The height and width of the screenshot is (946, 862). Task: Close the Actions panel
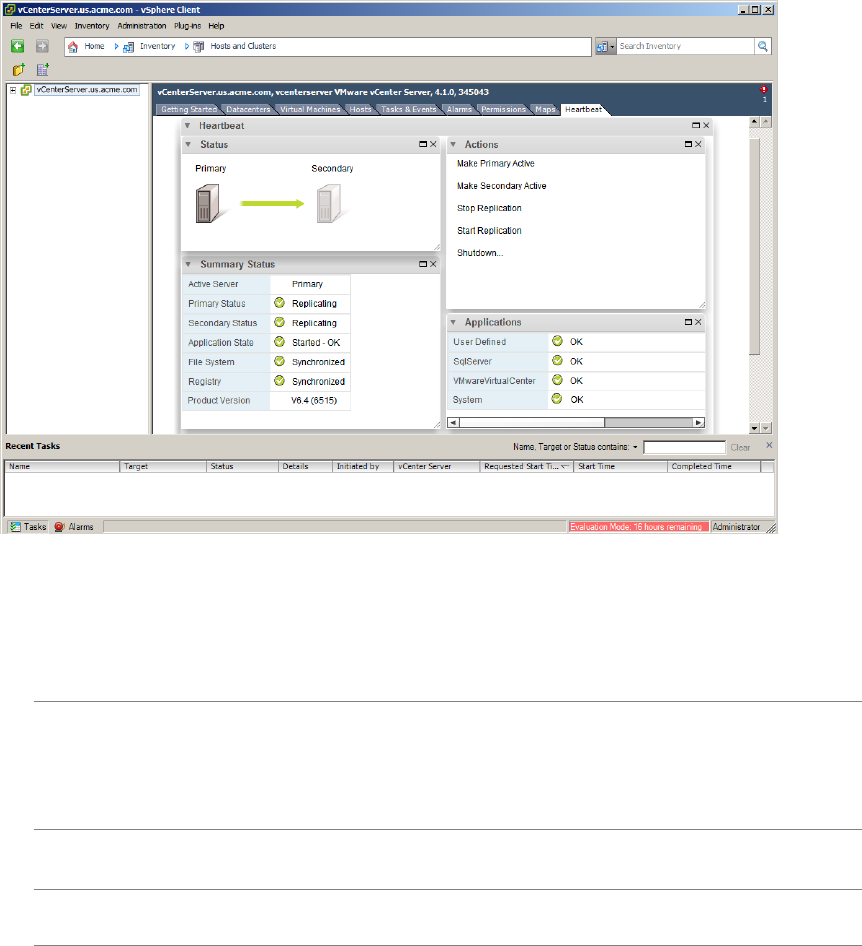click(698, 144)
